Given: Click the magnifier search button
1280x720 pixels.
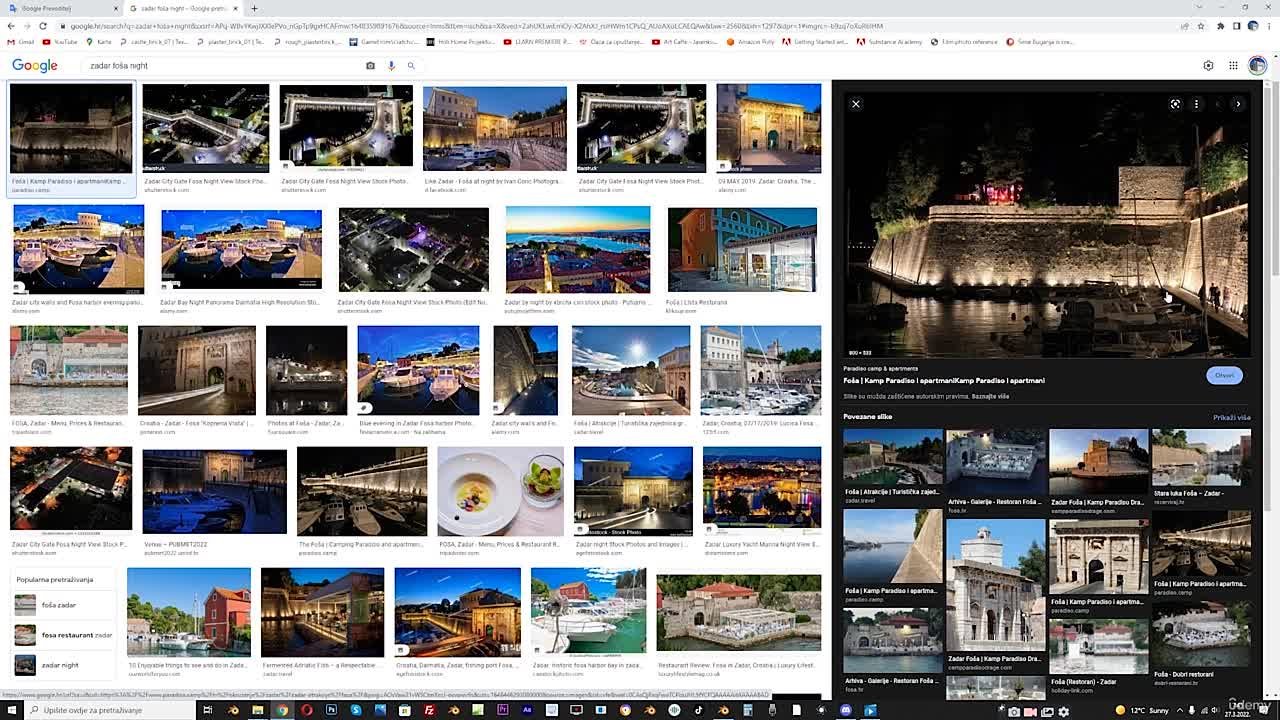Looking at the screenshot, I should coord(410,66).
